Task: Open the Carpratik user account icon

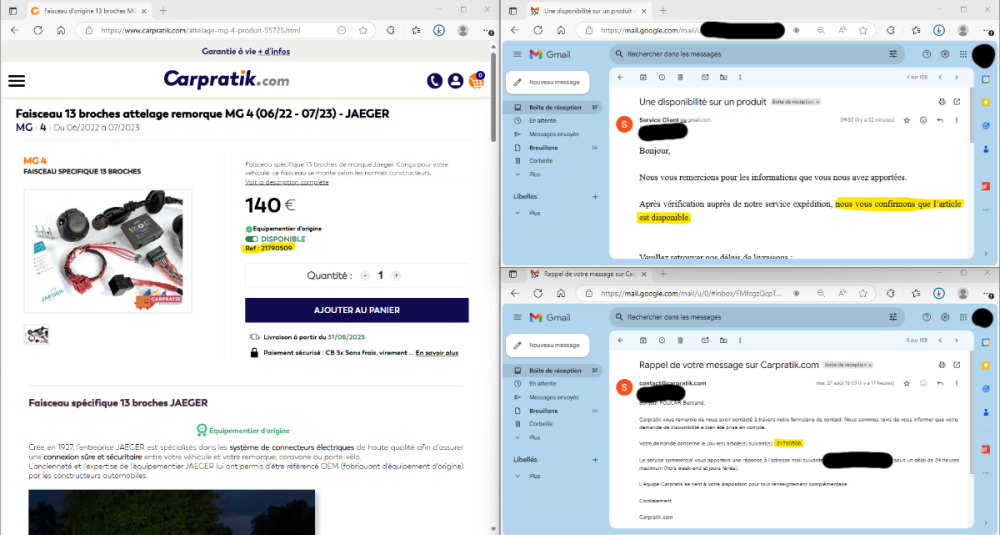Action: point(455,81)
